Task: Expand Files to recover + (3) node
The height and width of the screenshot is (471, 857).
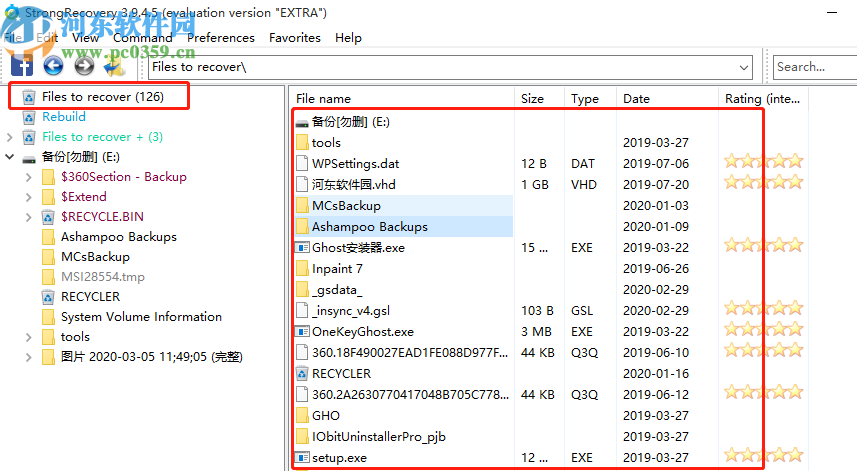Action: pyautogui.click(x=9, y=137)
